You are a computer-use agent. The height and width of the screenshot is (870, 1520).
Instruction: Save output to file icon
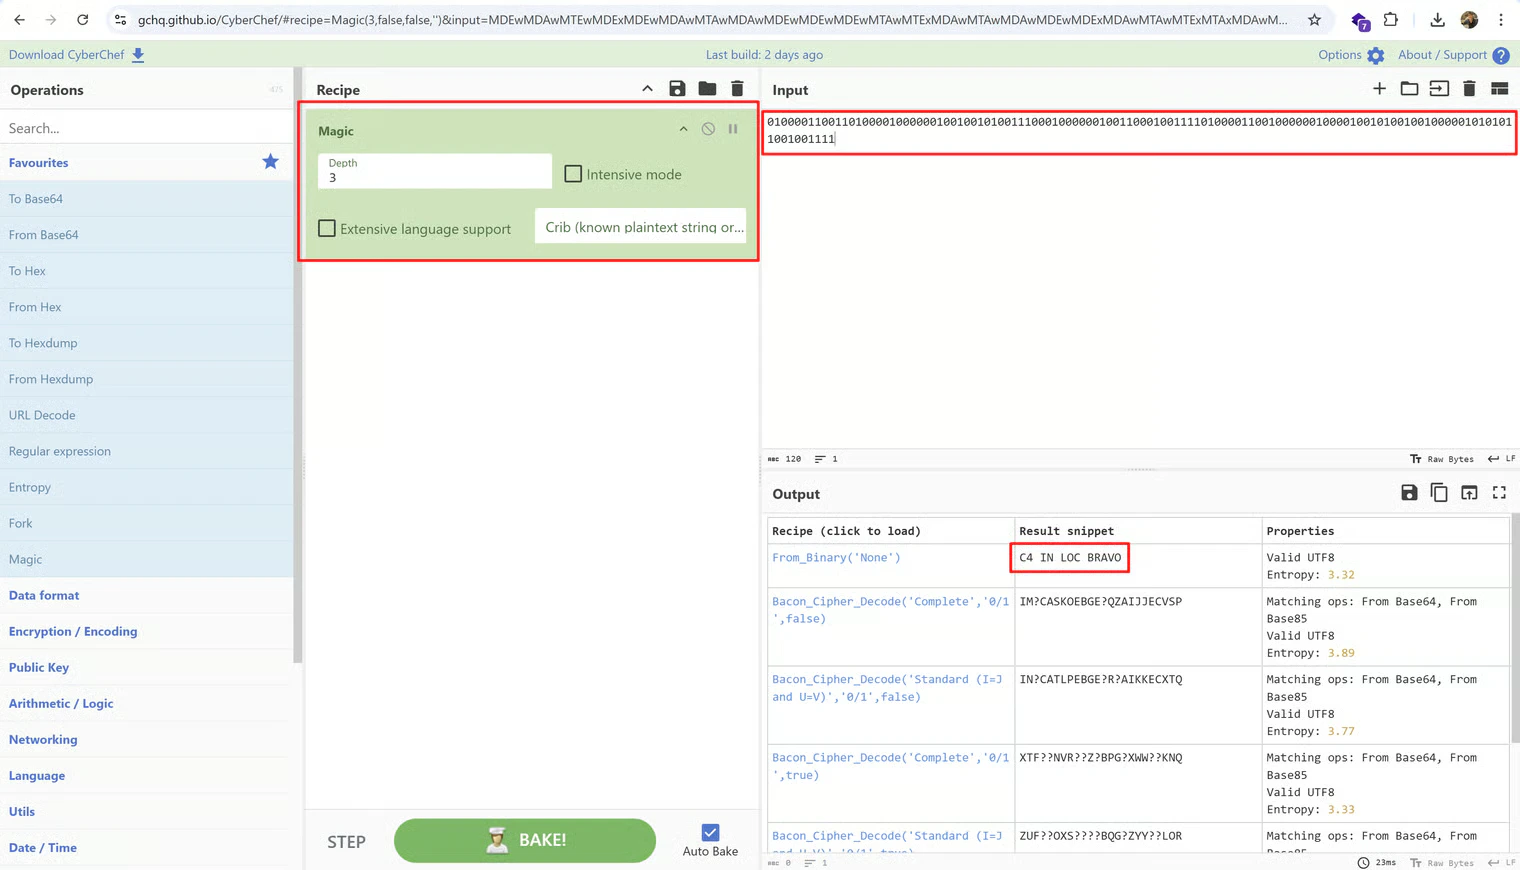(x=1409, y=493)
